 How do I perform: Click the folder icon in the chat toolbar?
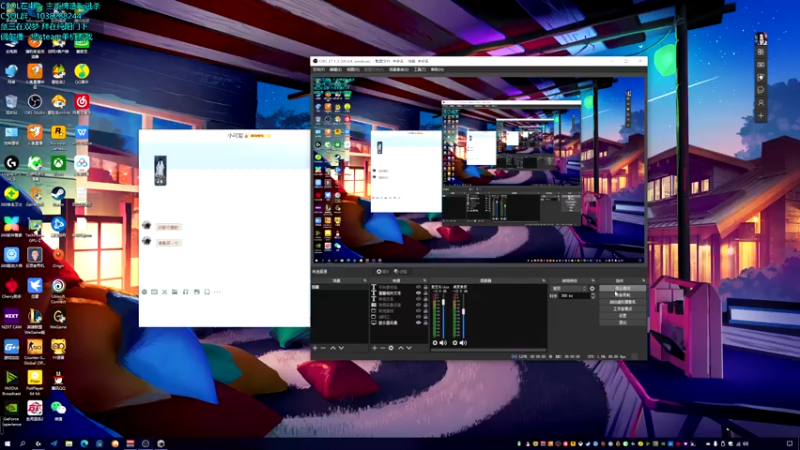point(174,292)
